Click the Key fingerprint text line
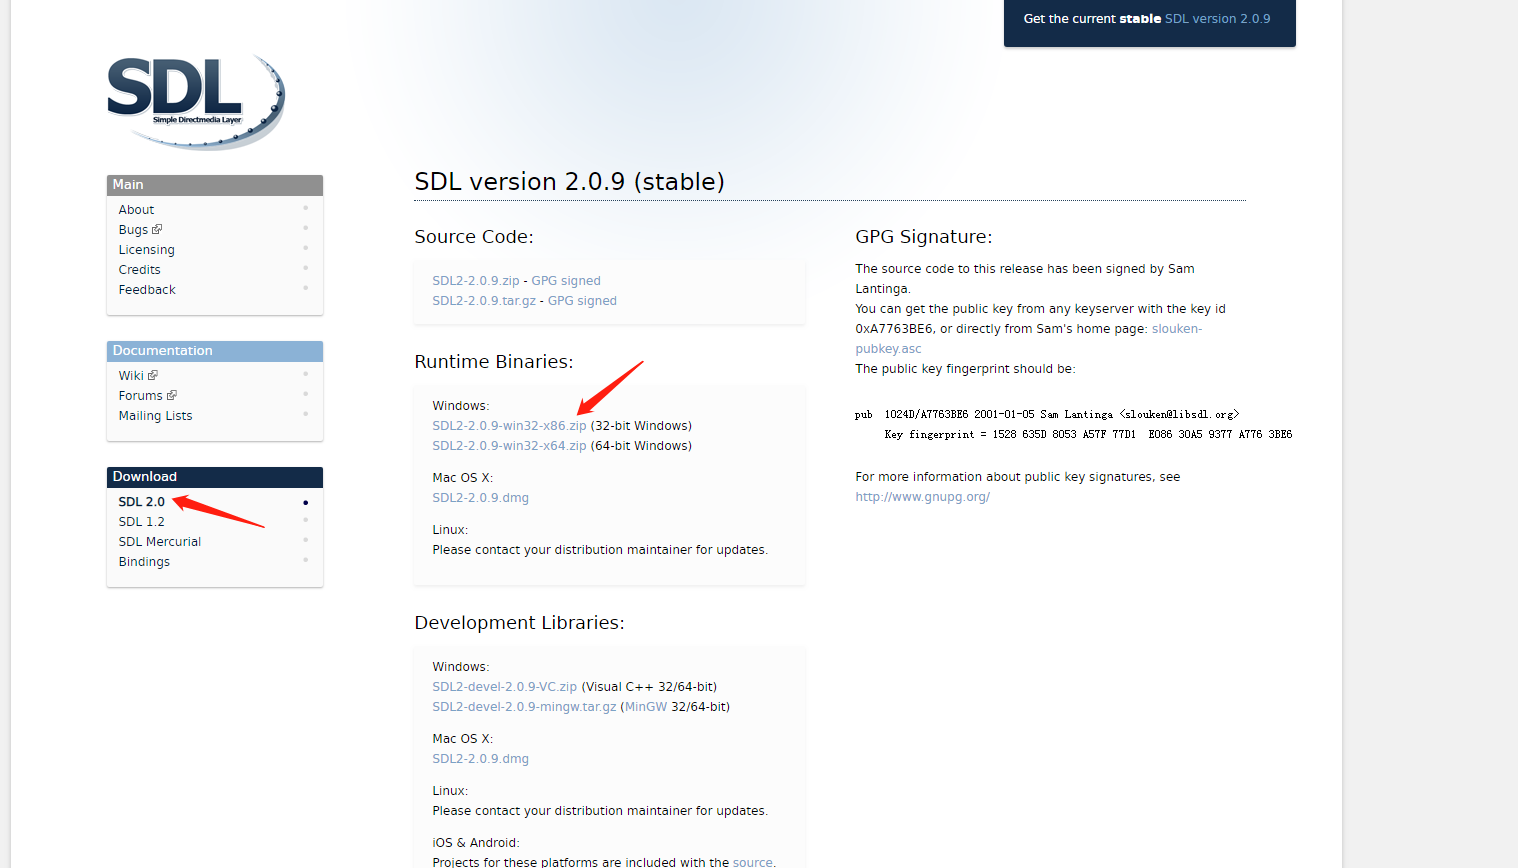 (x=1088, y=435)
